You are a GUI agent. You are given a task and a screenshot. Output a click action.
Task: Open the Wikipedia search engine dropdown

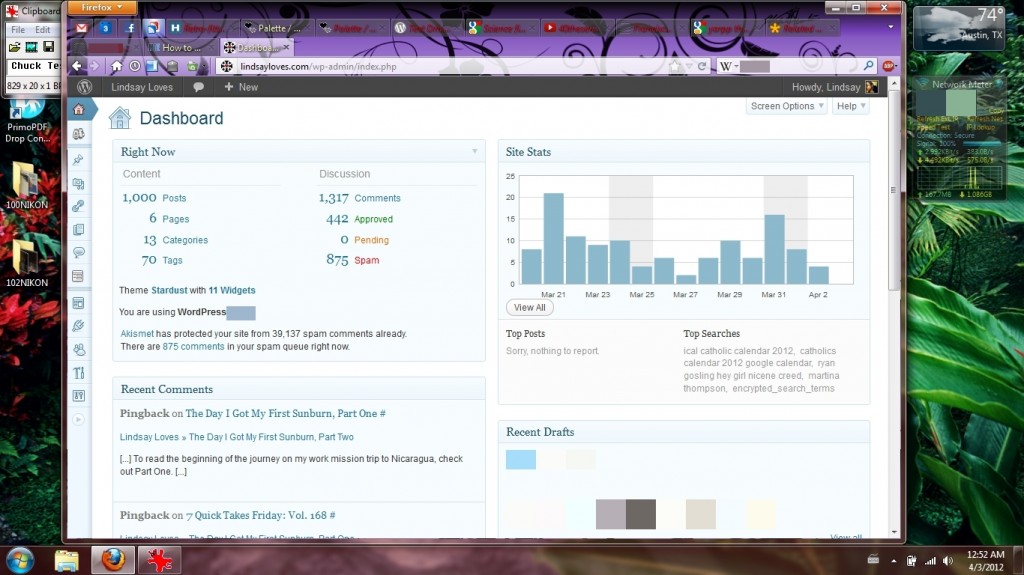click(x=729, y=66)
